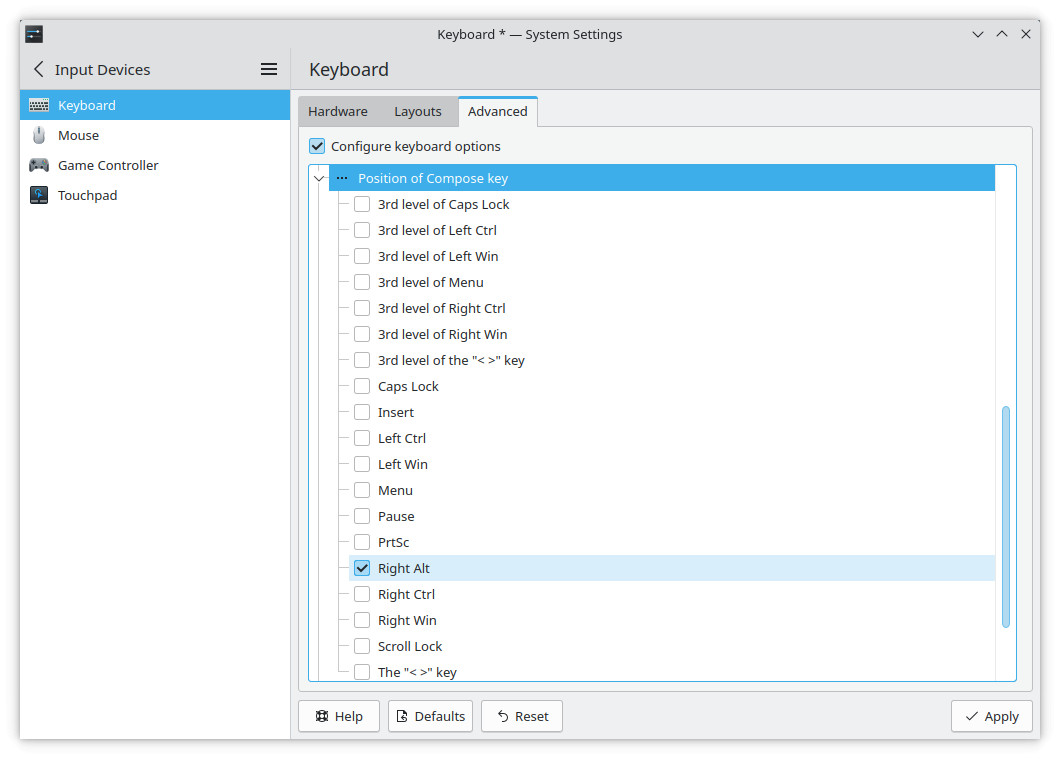Screen dimensions: 1060x759
Task: Open the Mouse settings page
Action: pos(155,135)
